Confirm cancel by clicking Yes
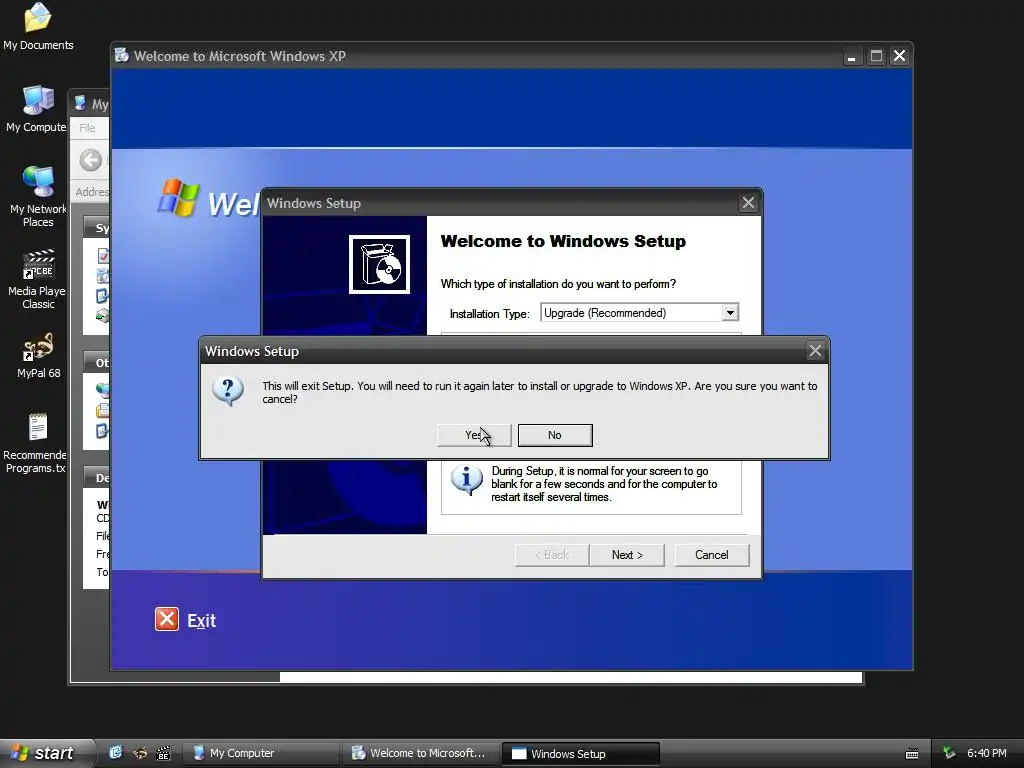1024x768 pixels. (474, 435)
